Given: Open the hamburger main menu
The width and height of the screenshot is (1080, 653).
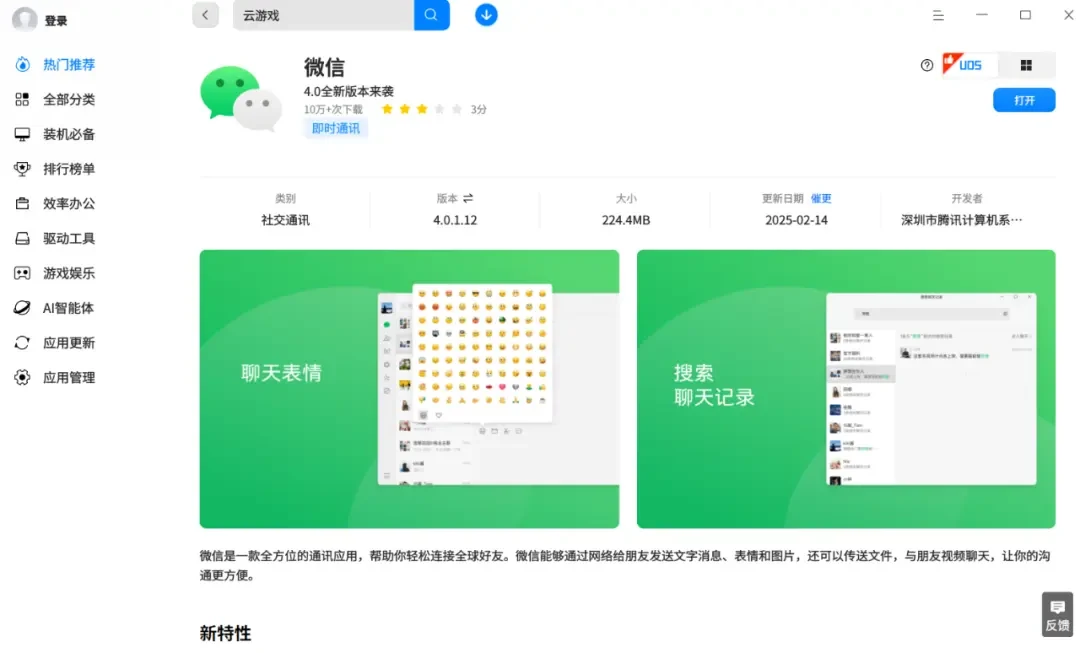Looking at the screenshot, I should coord(938,15).
